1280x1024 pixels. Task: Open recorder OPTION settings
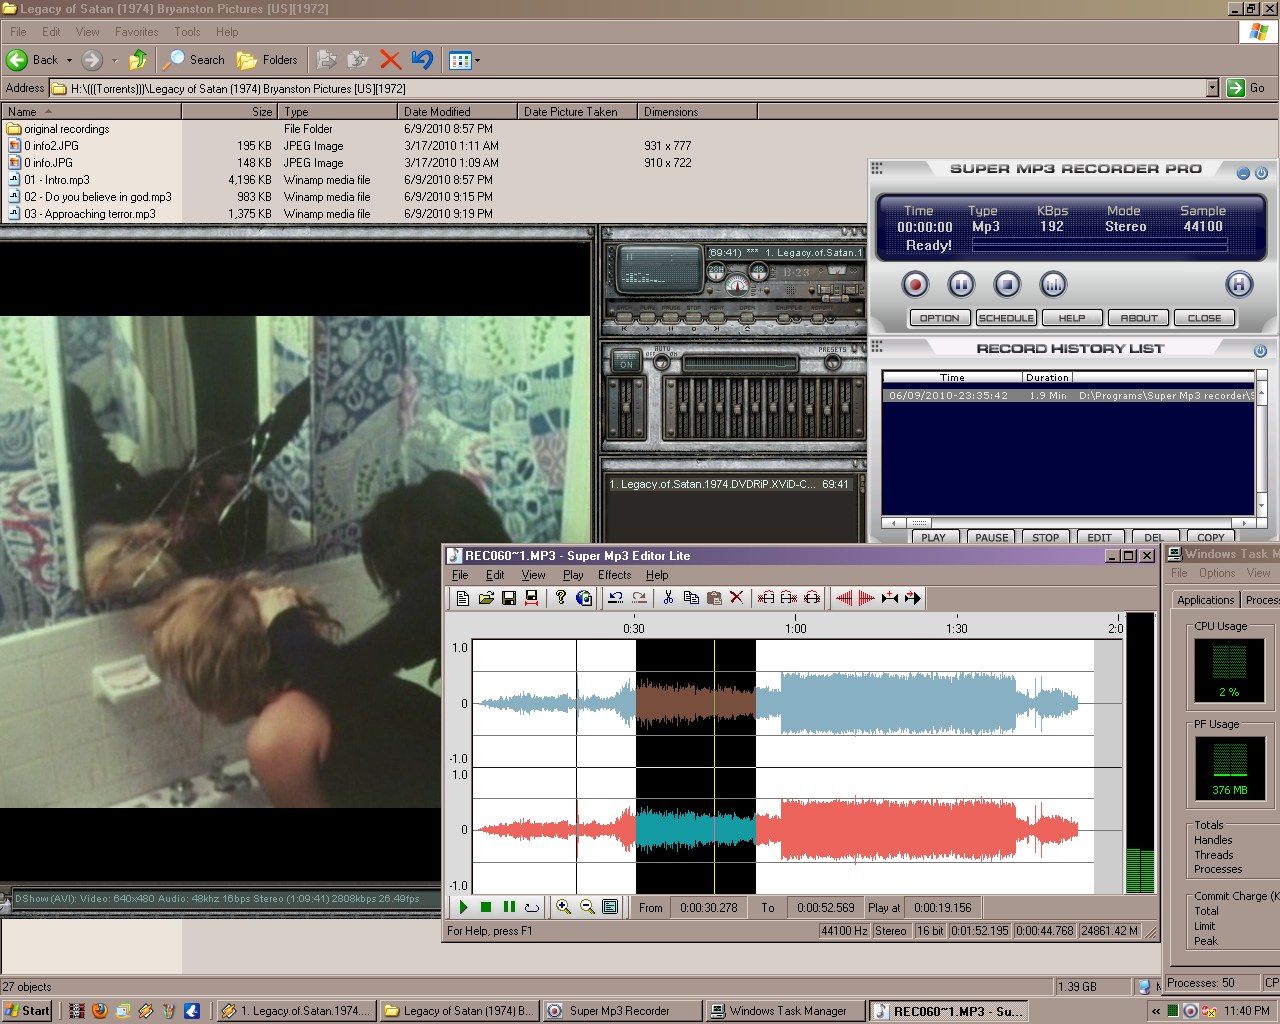(x=939, y=318)
